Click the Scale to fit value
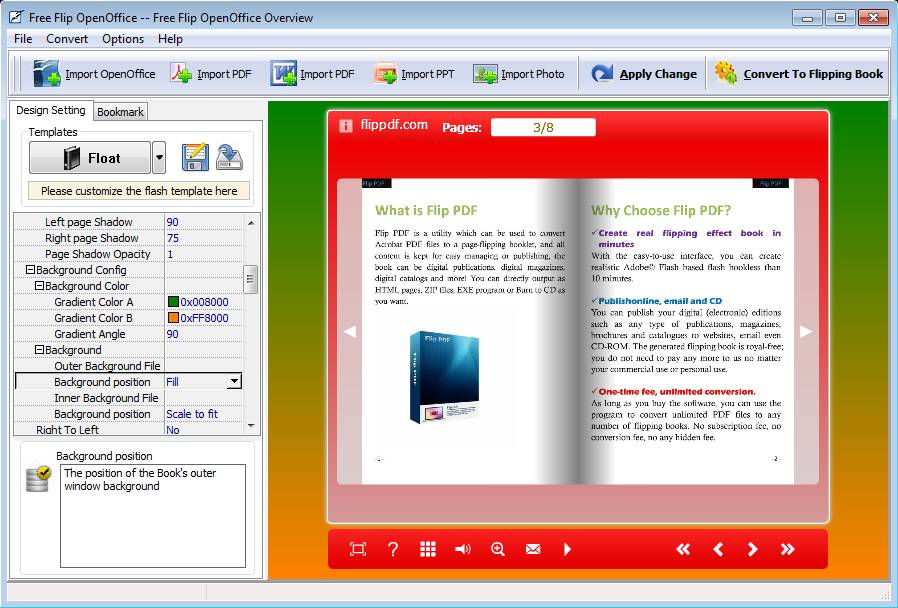Screen dimensions: 898x608 [x=192, y=413]
